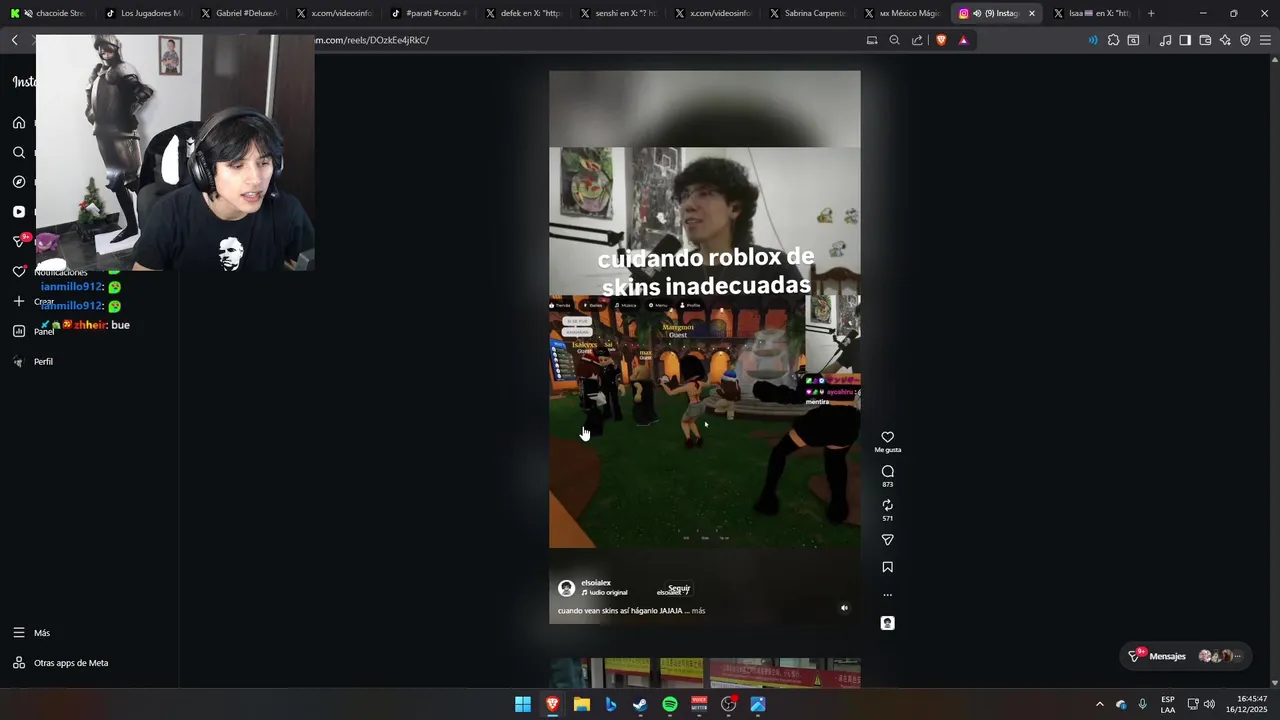Click the Crear plus icon in sidebar
The image size is (1280, 720).
18,301
